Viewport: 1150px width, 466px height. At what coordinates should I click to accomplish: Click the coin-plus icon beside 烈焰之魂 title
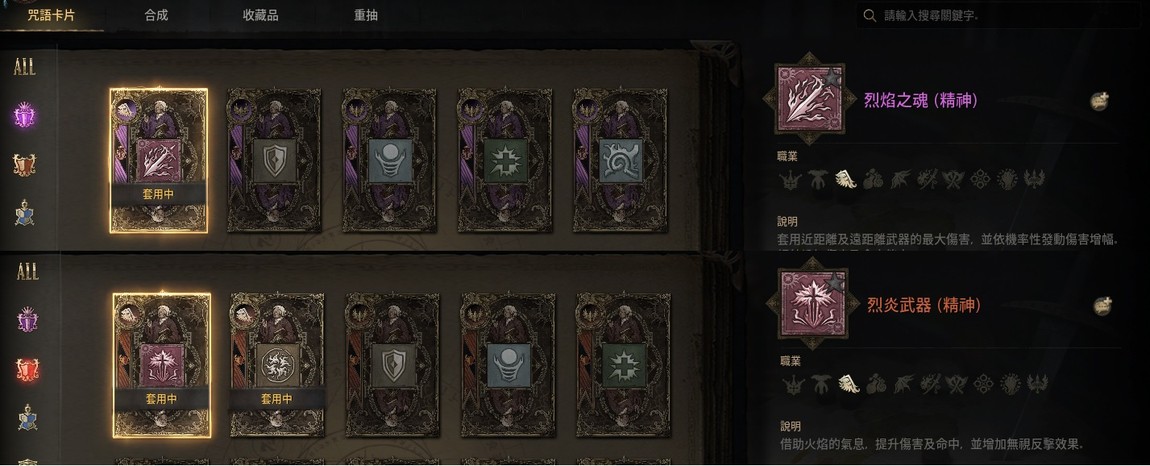[x=1099, y=101]
